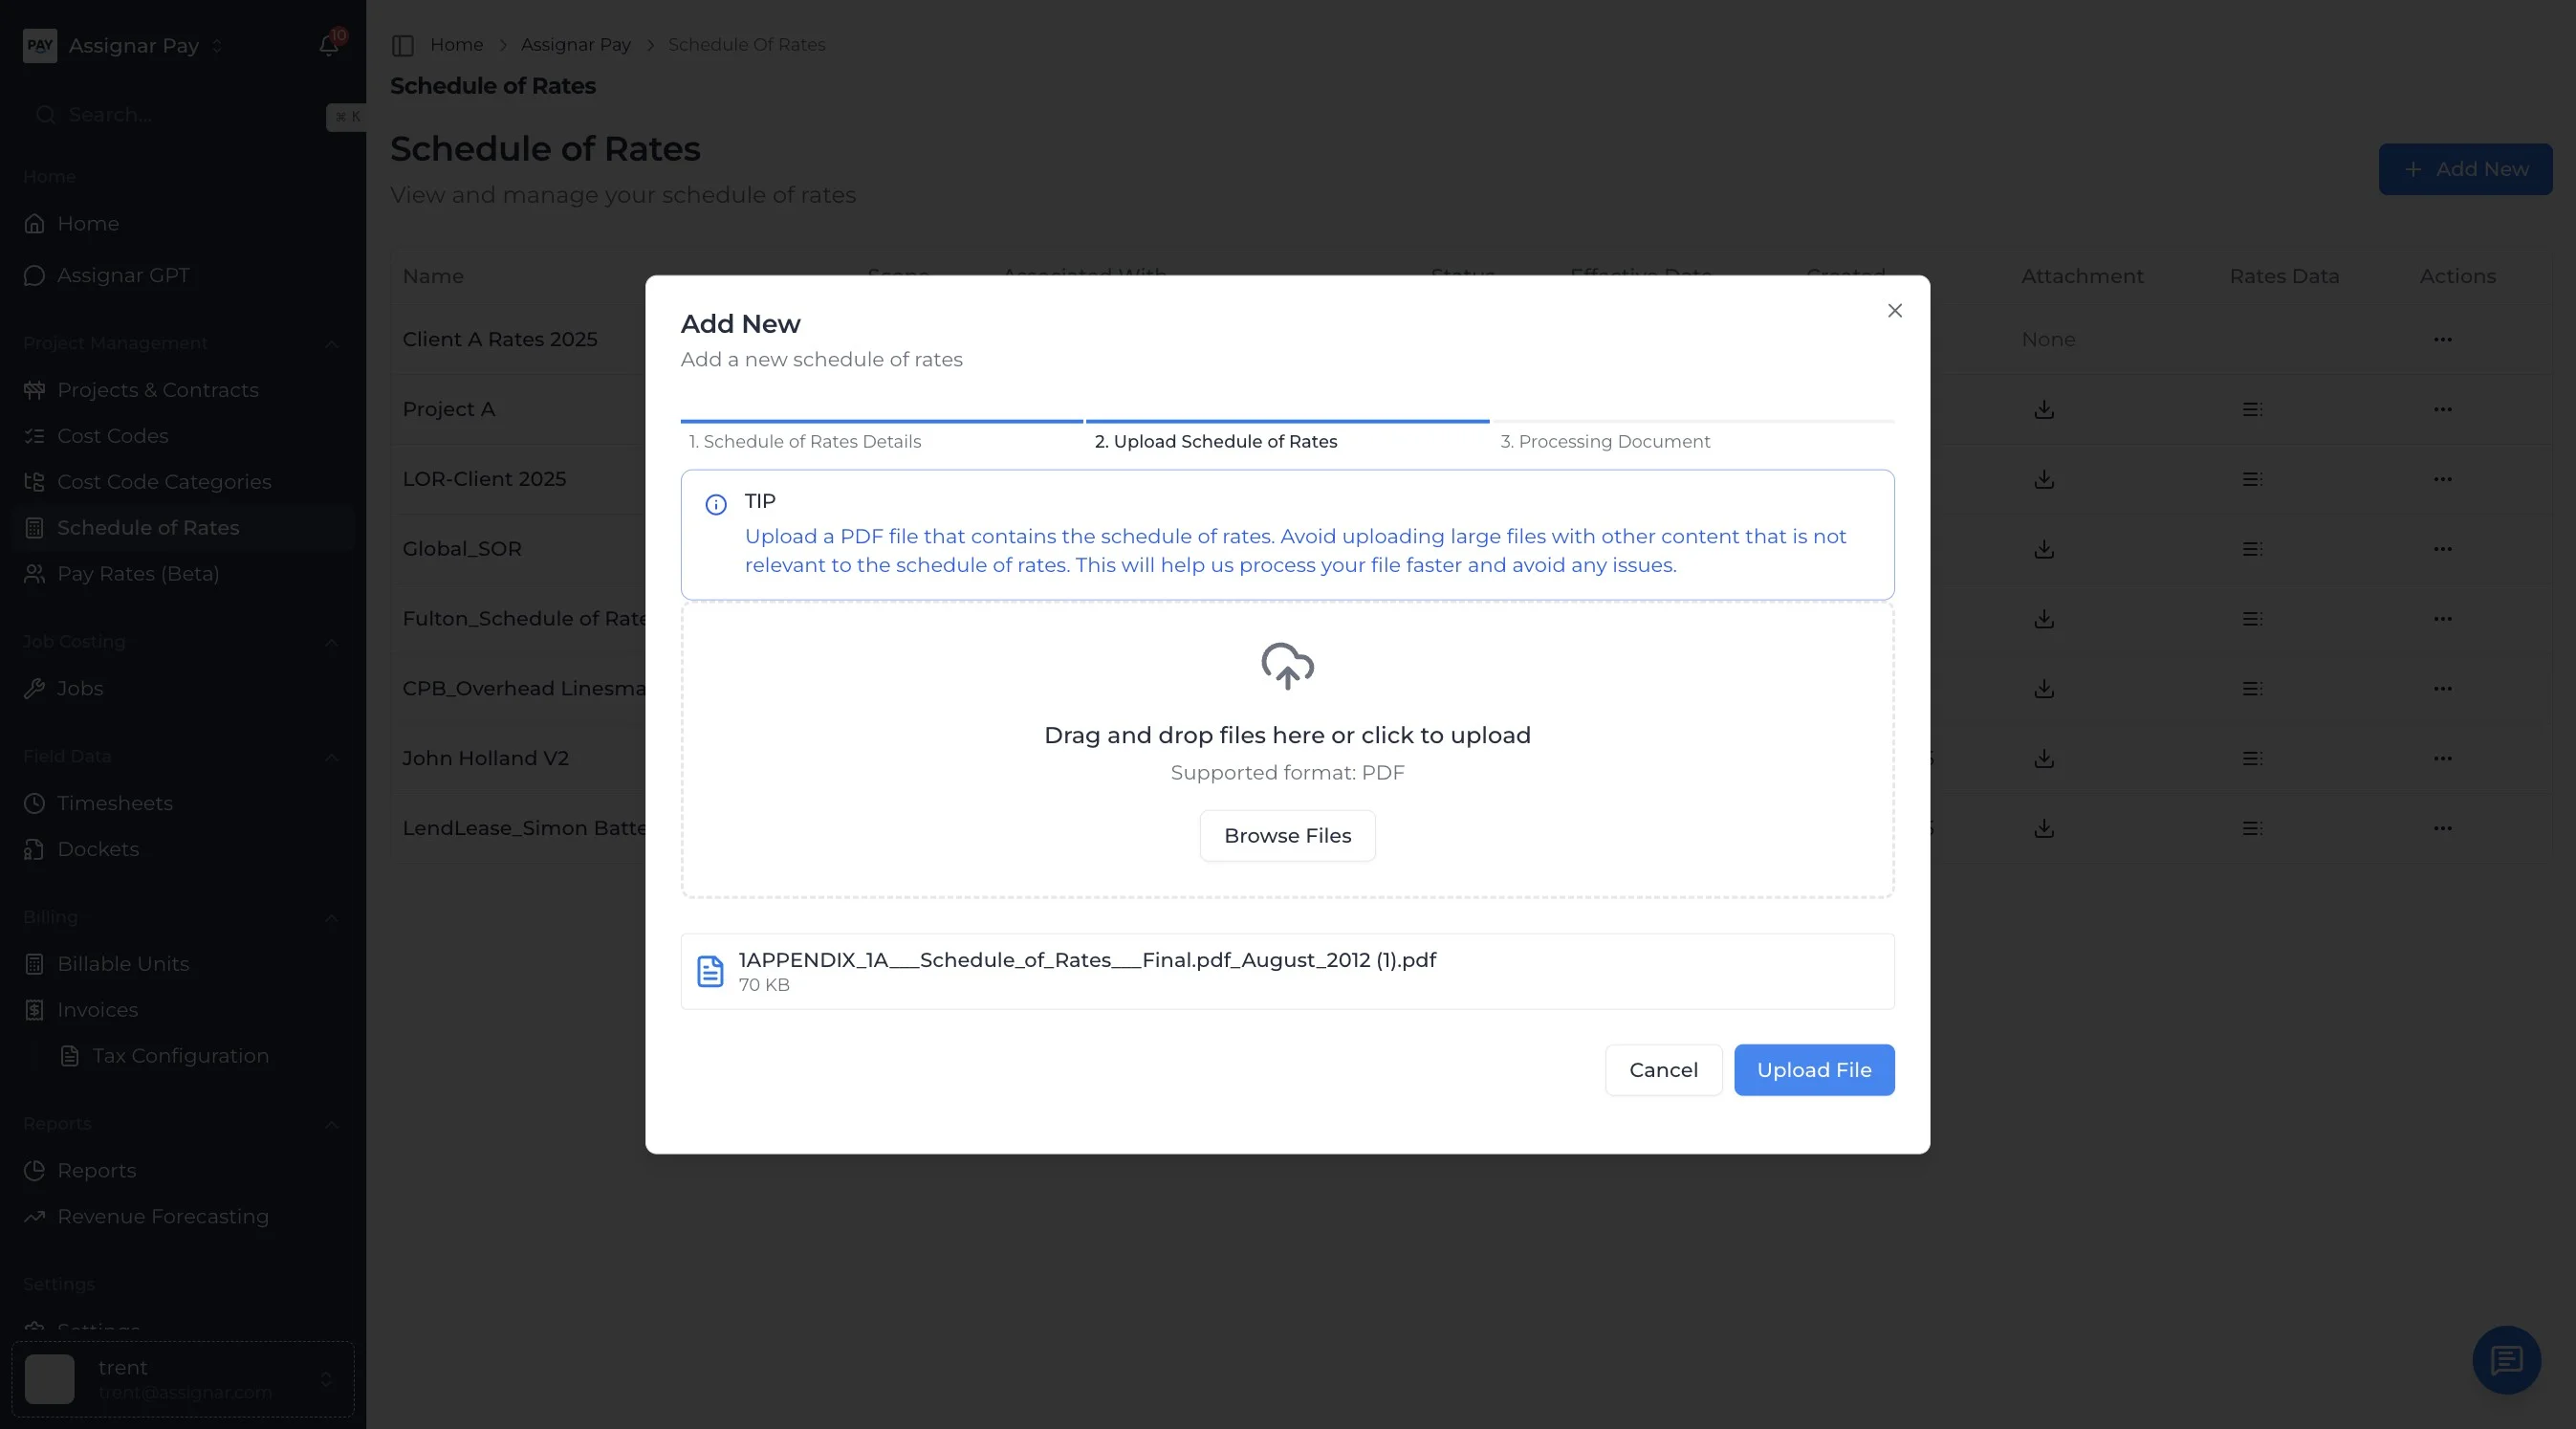The width and height of the screenshot is (2576, 1429).
Task: Select step 3 Processing Document
Action: [1605, 441]
